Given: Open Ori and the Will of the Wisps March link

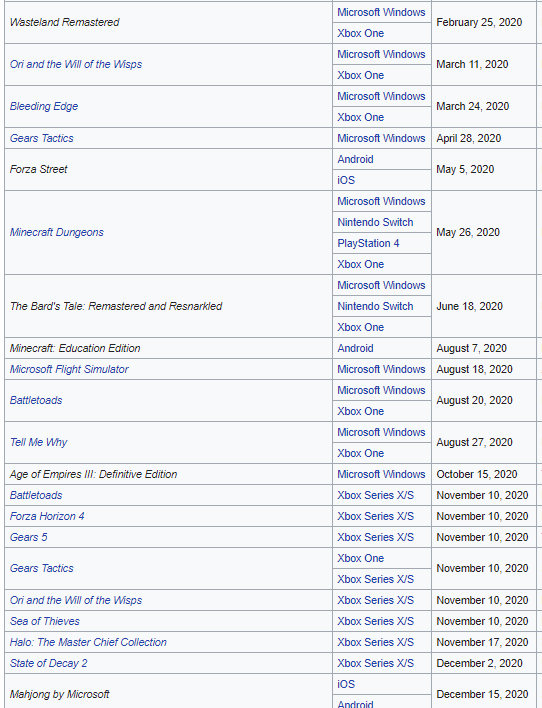Looking at the screenshot, I should [76, 65].
